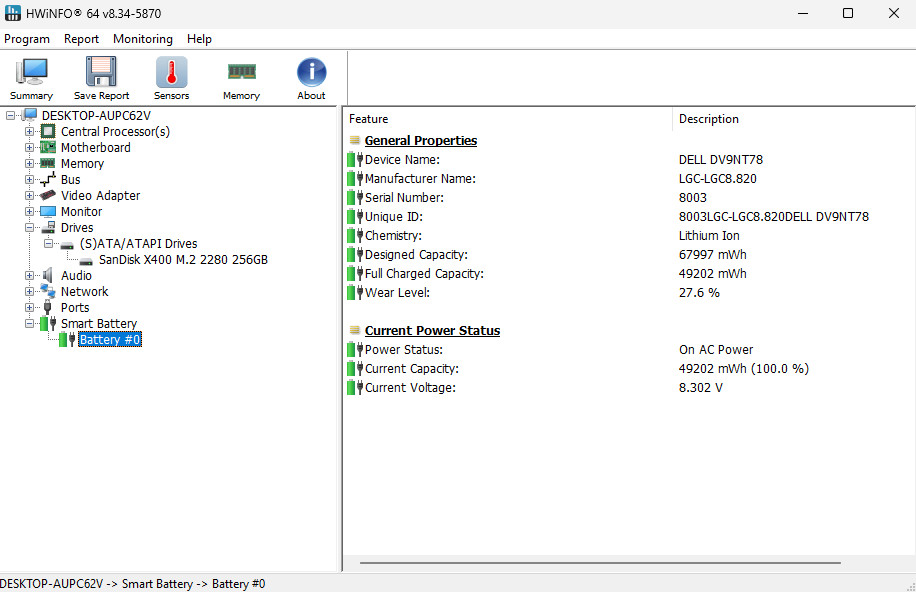Open the Summary toolbar icon

pyautogui.click(x=32, y=72)
